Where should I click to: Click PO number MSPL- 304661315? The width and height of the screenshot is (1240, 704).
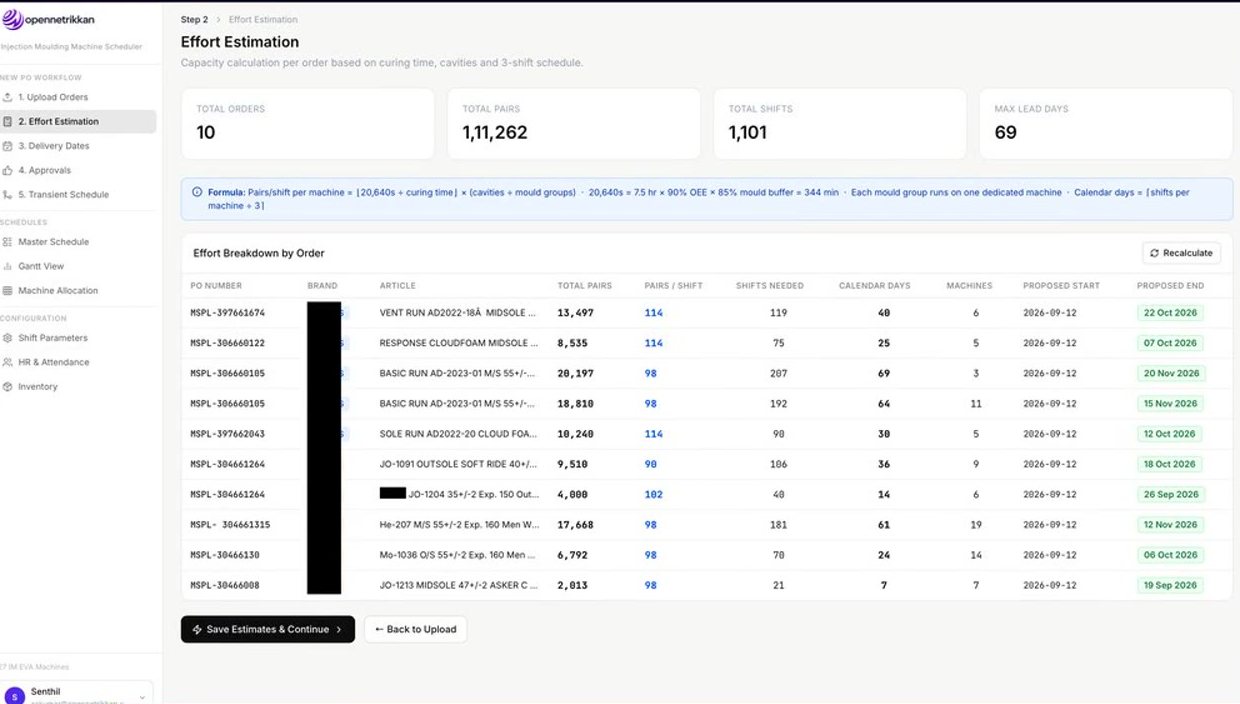pos(231,525)
